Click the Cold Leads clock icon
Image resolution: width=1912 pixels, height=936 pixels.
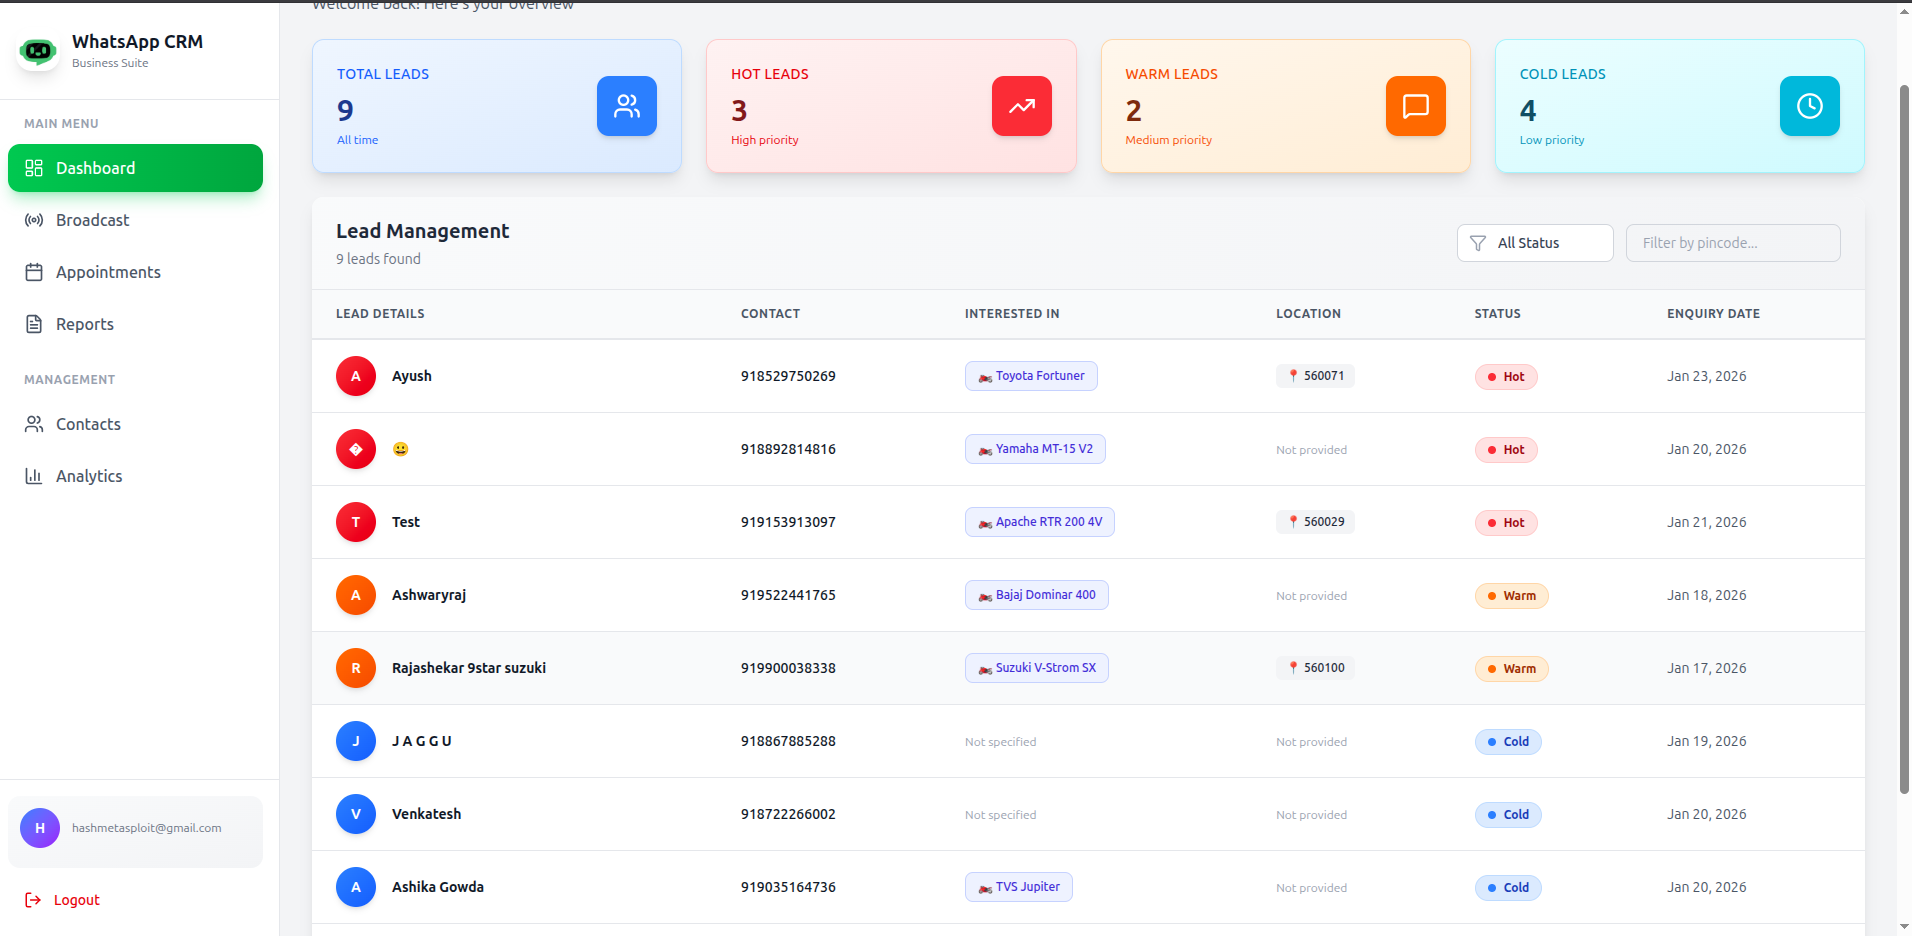point(1810,106)
